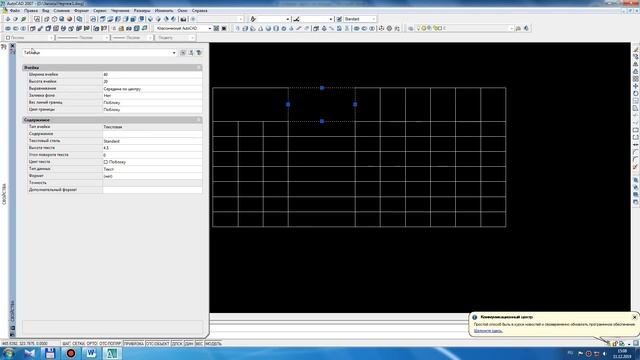
Task: Click the Высота текста value field
Action: pyautogui.click(x=152, y=148)
